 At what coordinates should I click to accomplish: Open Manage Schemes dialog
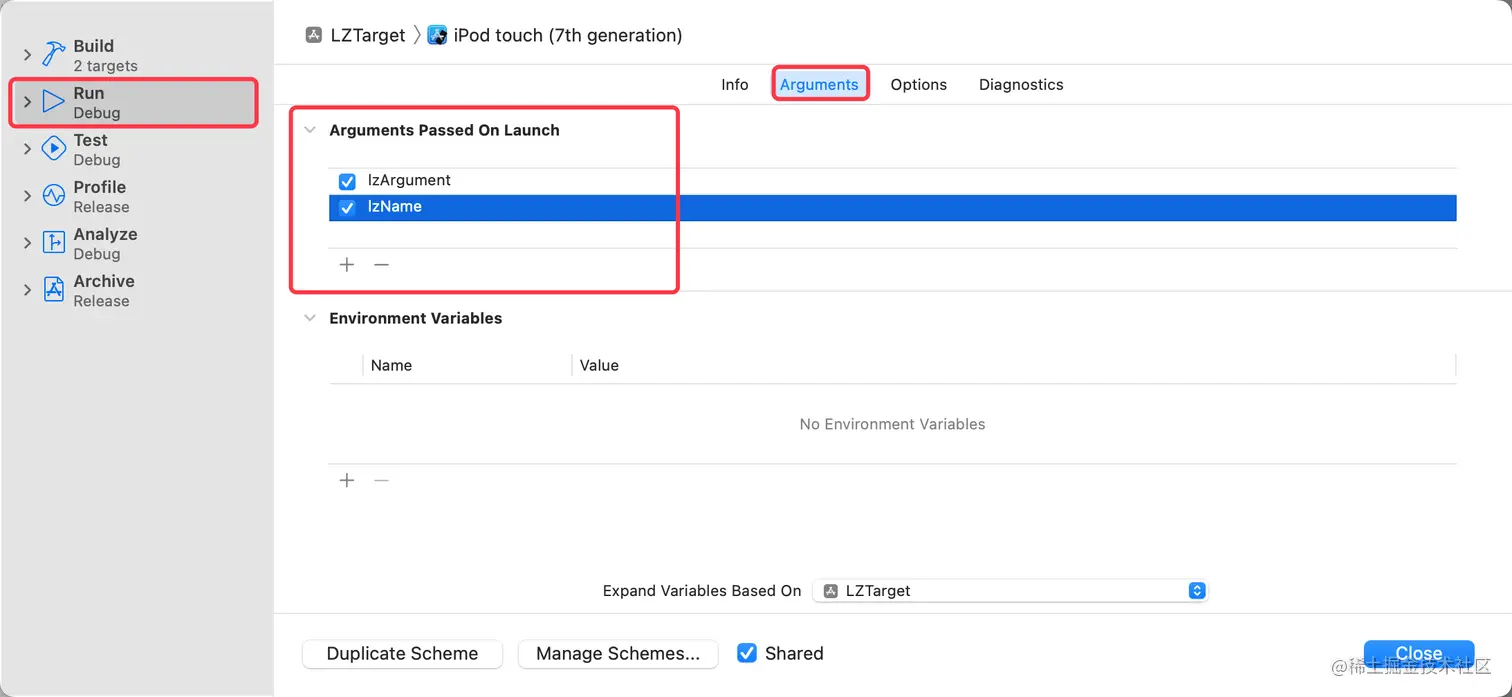(x=618, y=654)
